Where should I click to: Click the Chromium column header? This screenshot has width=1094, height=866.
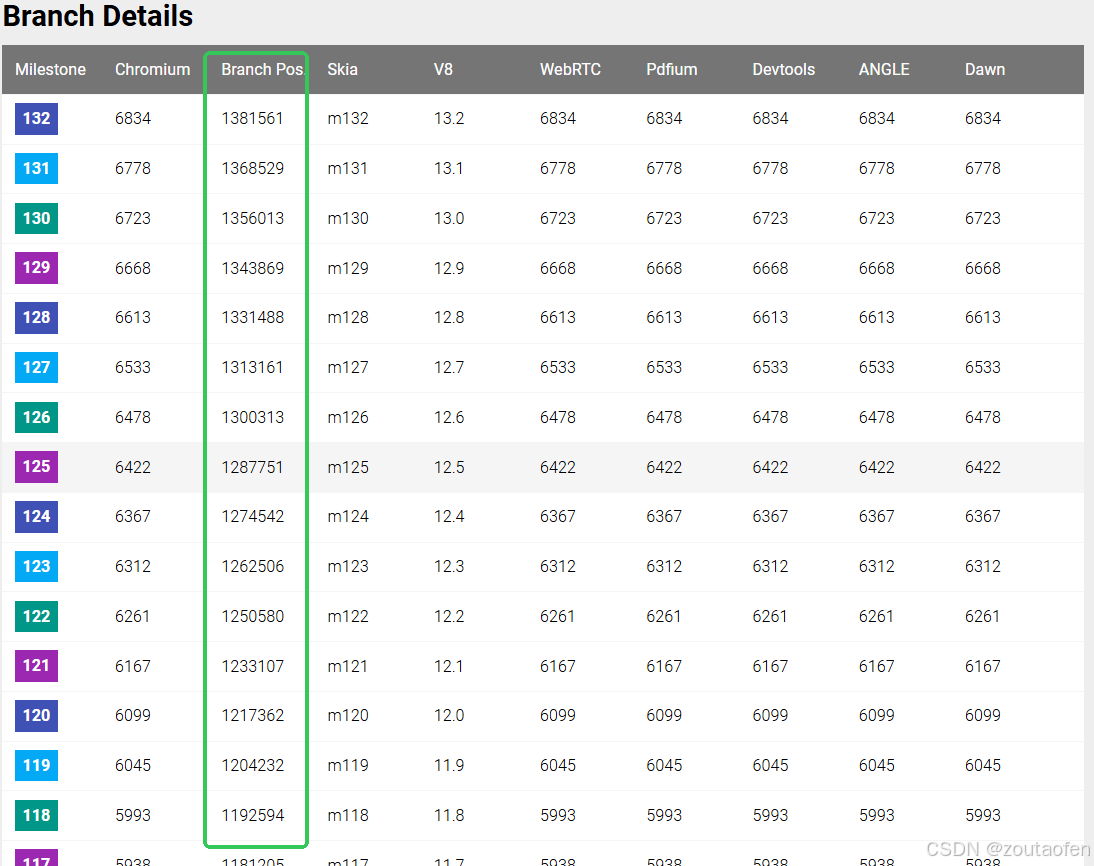coord(152,70)
